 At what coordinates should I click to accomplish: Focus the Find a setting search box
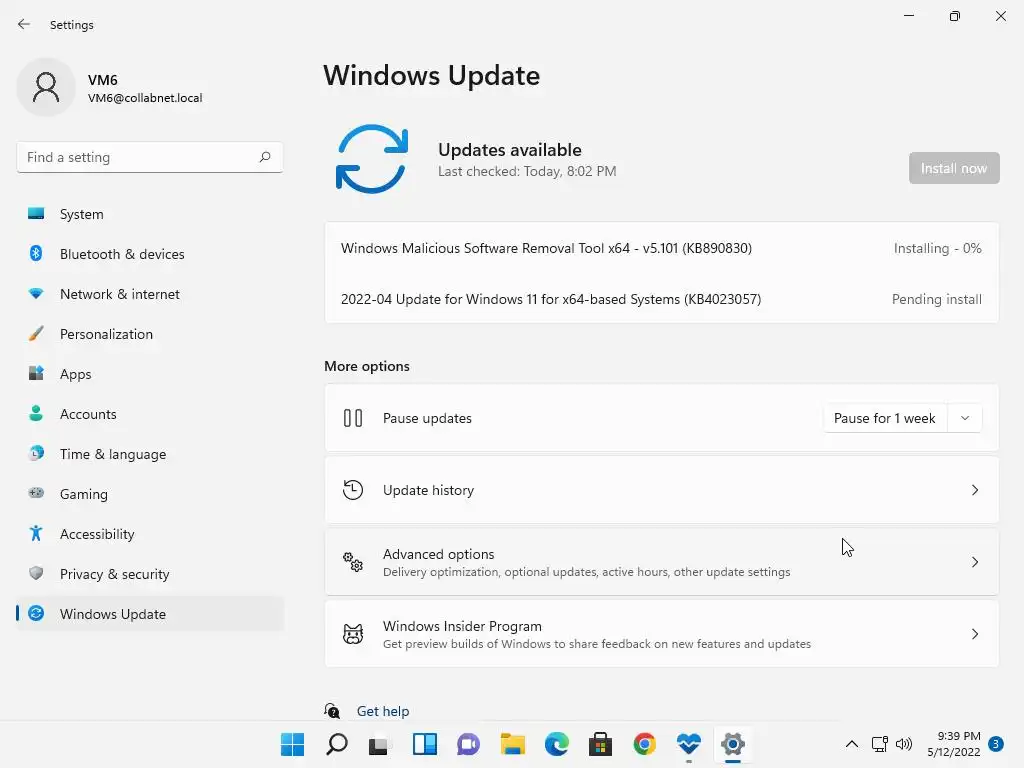coord(150,157)
